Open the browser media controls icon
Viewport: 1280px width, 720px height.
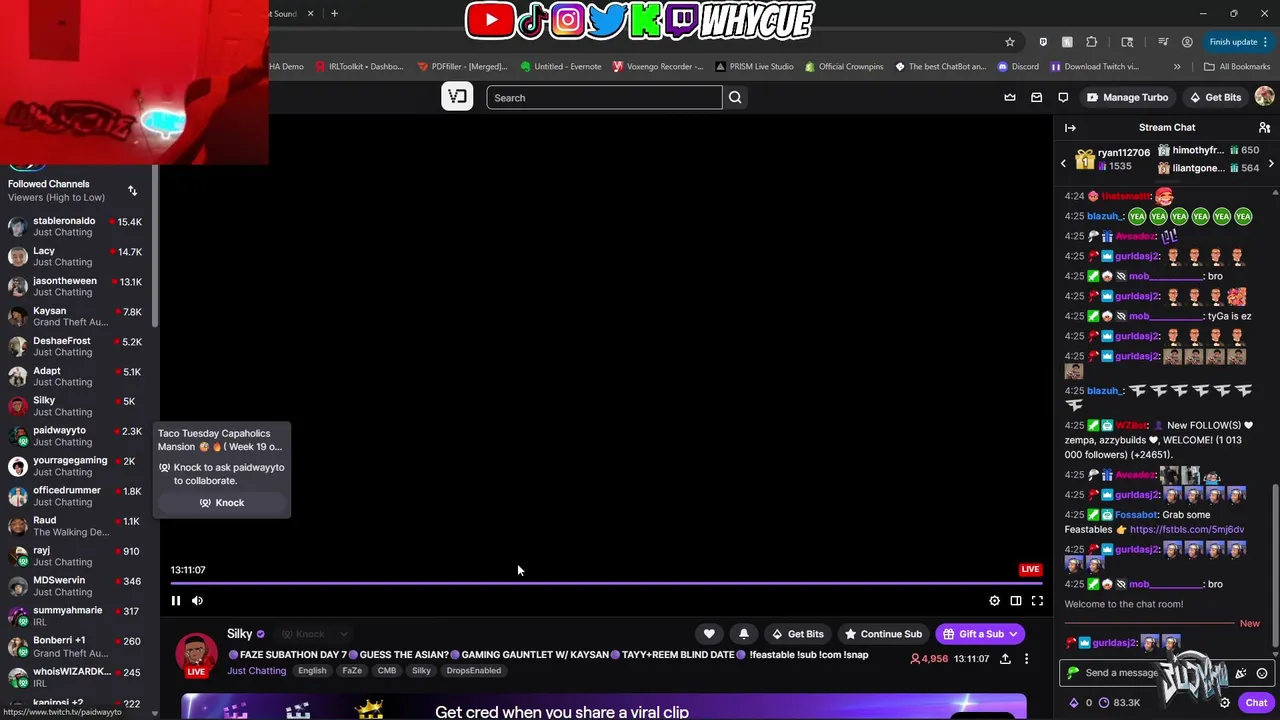(x=1163, y=42)
